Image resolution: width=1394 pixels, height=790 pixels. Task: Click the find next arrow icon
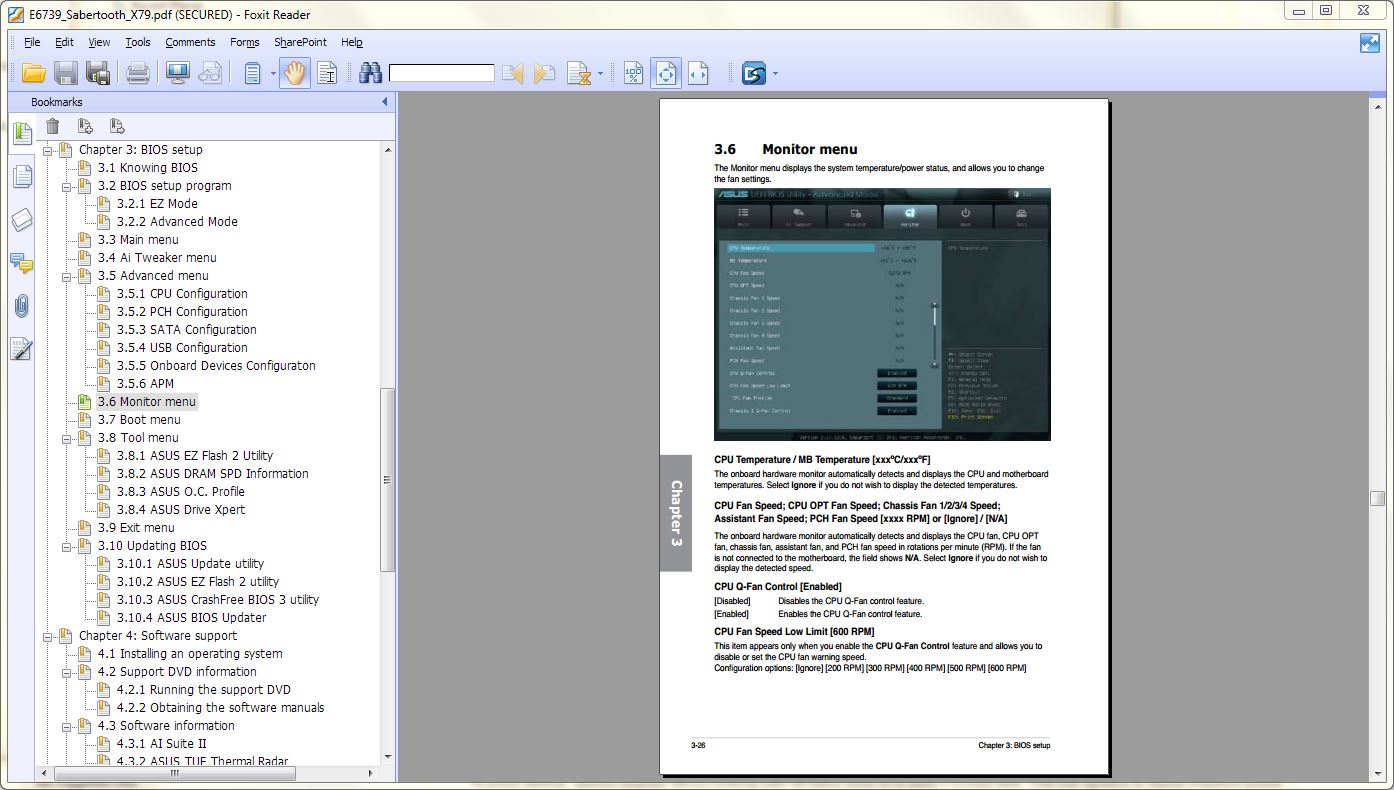[x=545, y=73]
